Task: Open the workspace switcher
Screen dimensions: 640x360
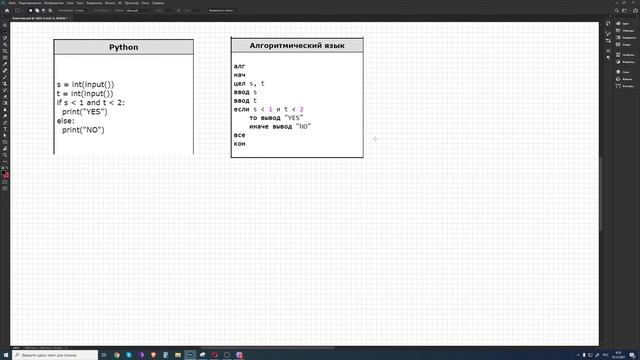Action: coord(624,11)
